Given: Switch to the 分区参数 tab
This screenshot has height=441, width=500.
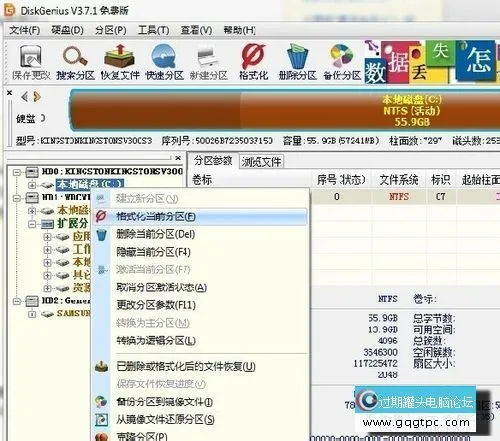Looking at the screenshot, I should [213, 161].
